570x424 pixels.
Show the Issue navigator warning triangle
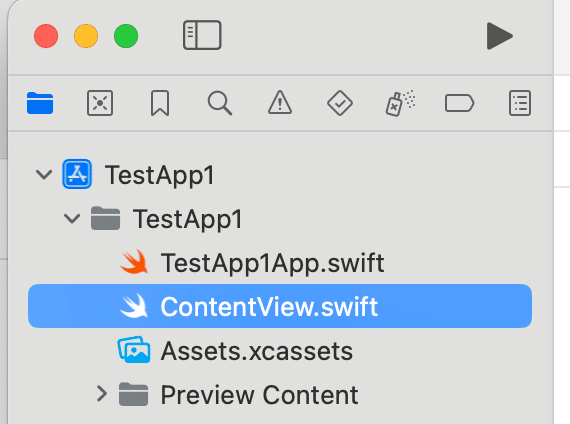pyautogui.click(x=280, y=103)
